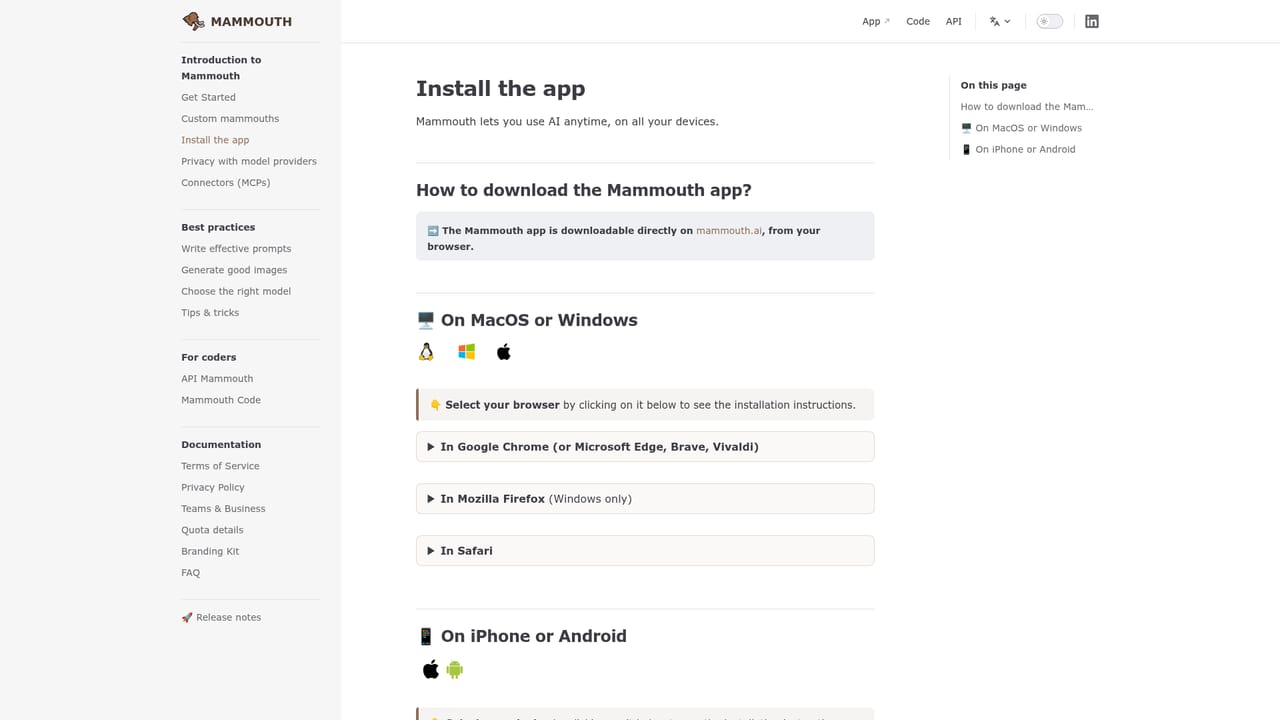The width and height of the screenshot is (1280, 720).
Task: Open Privacy with model providers page
Action: (x=249, y=161)
